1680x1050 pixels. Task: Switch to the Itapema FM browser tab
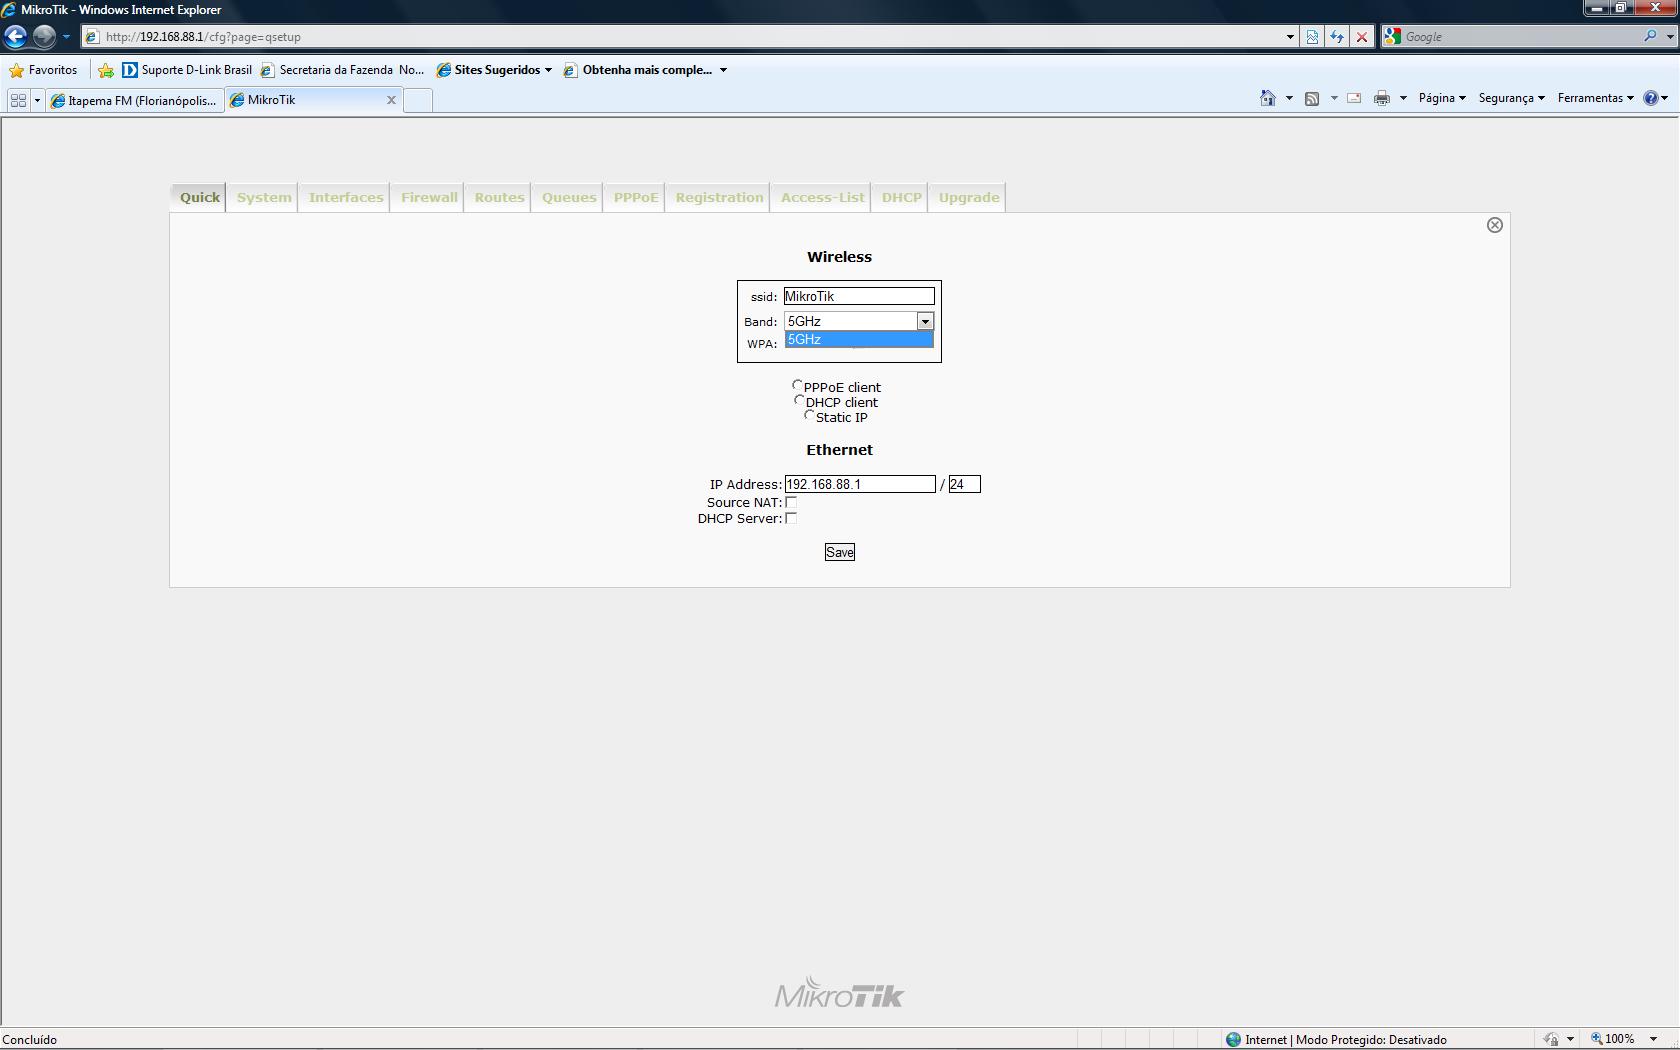click(134, 100)
